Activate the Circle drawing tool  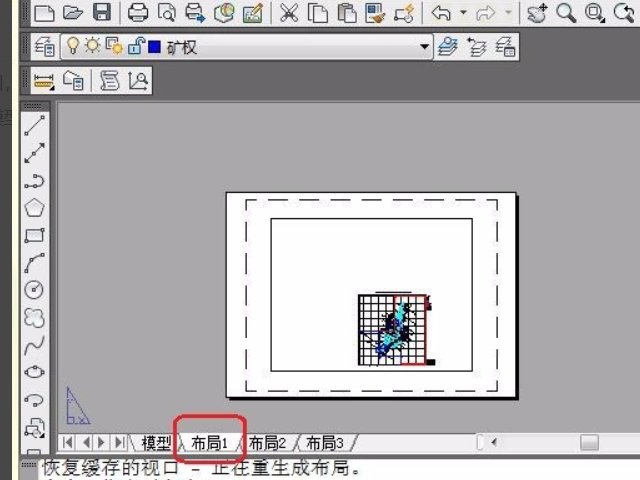(35, 290)
